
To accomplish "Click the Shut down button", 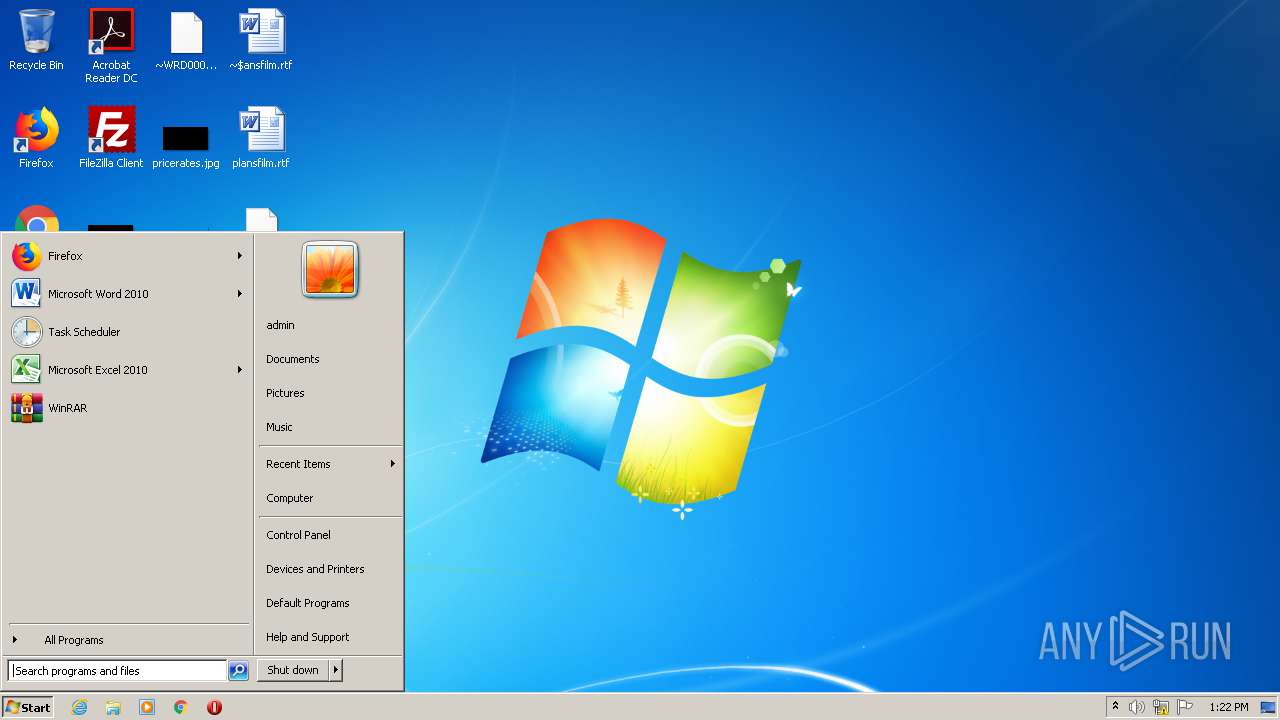I will pyautogui.click(x=293, y=670).
